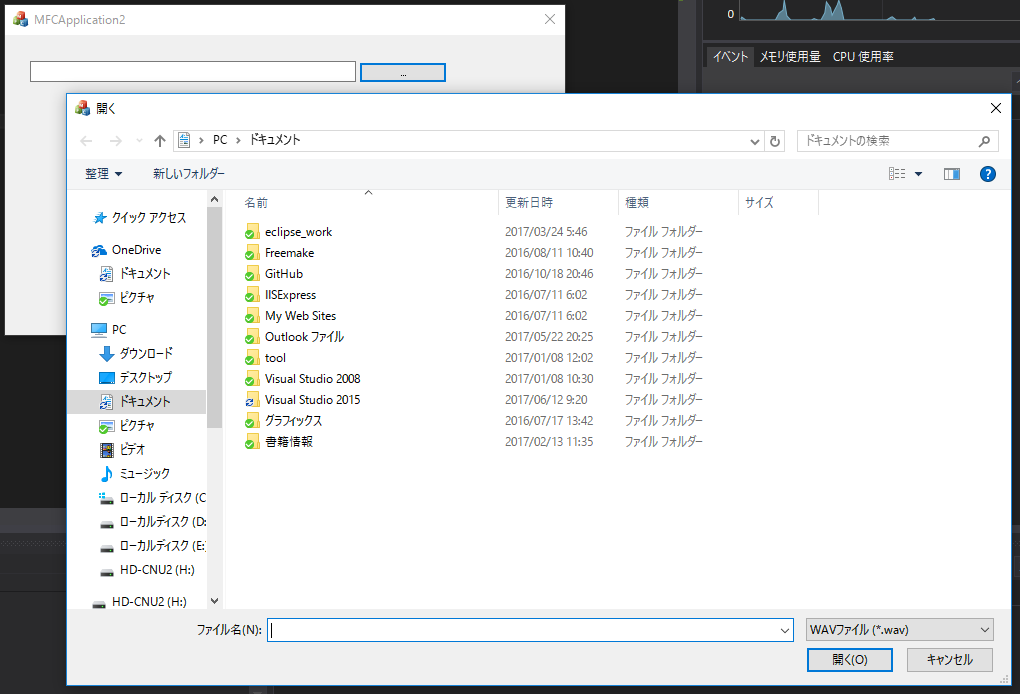Click the blue help question mark icon
This screenshot has height=694, width=1020.
point(987,174)
